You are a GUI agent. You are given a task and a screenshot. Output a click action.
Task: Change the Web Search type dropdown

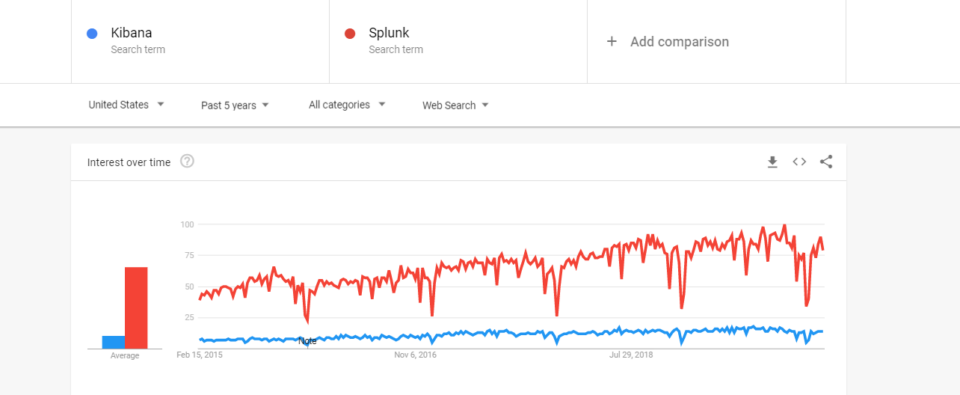pos(456,105)
